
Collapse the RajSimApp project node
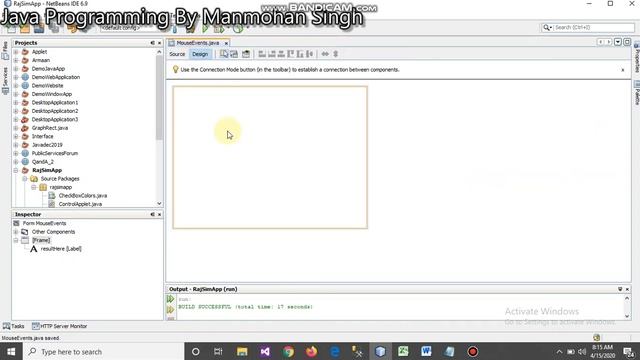[x=16, y=170]
